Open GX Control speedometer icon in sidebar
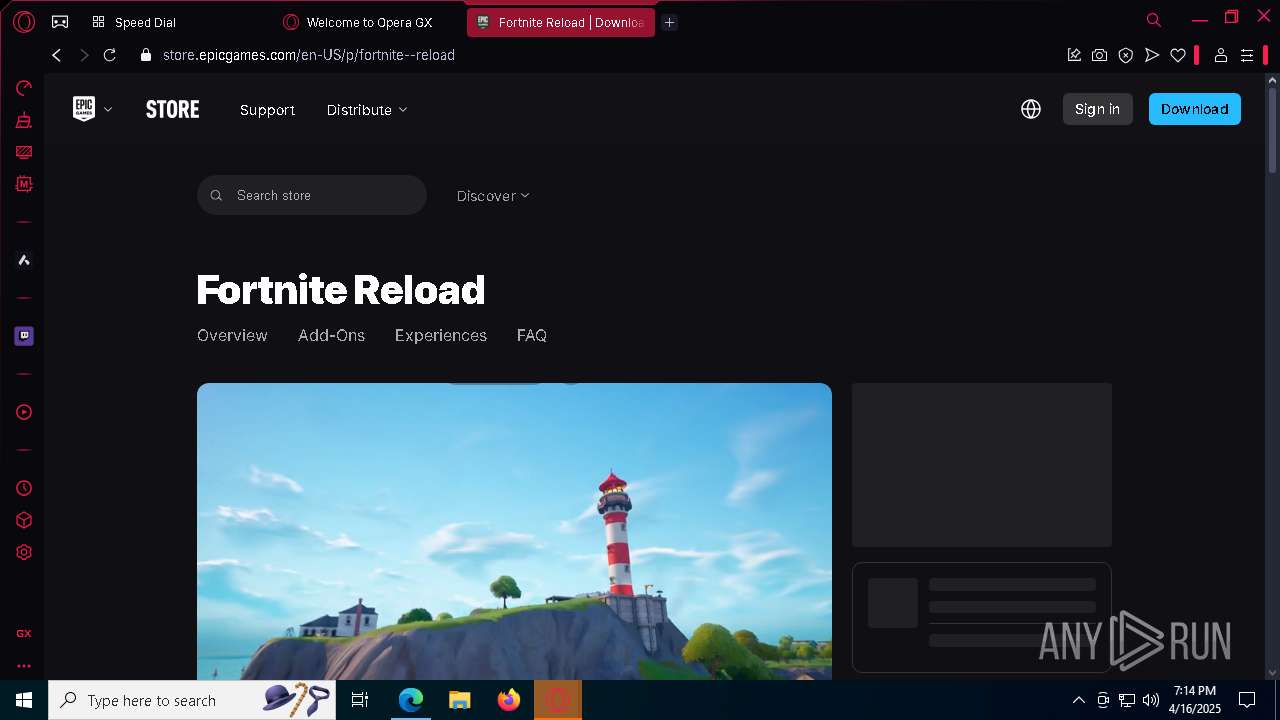 [24, 88]
